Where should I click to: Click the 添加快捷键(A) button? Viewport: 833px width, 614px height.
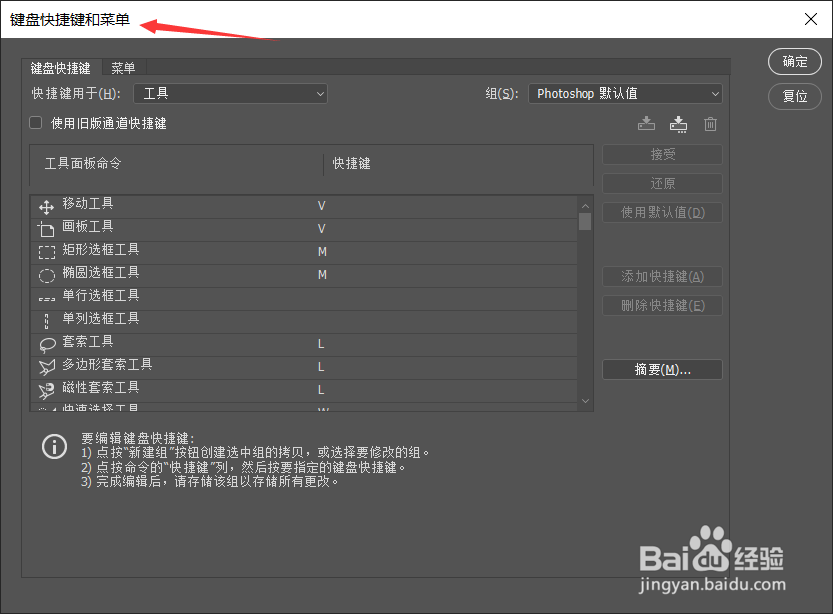662,276
